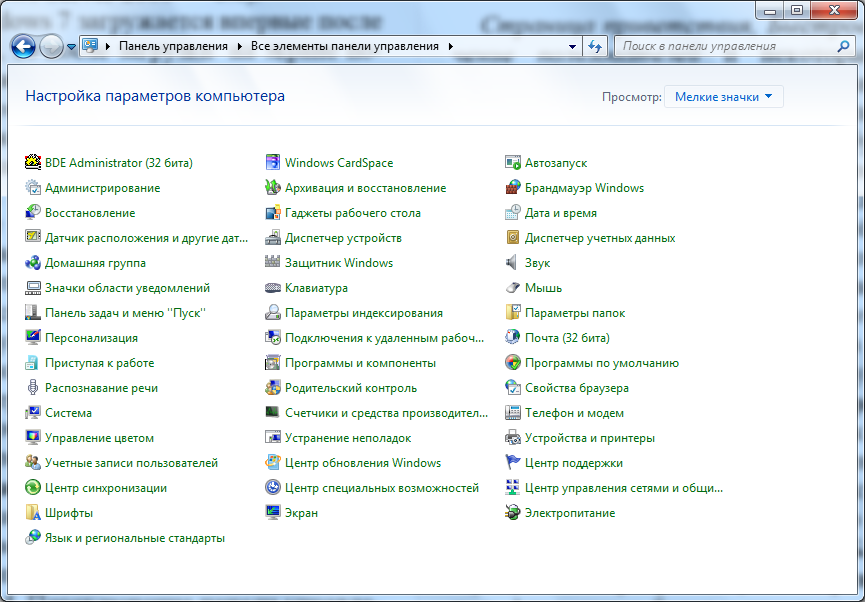Click the 'Все элементы панели управления' breadcrumb
865x602 pixels.
point(345,46)
